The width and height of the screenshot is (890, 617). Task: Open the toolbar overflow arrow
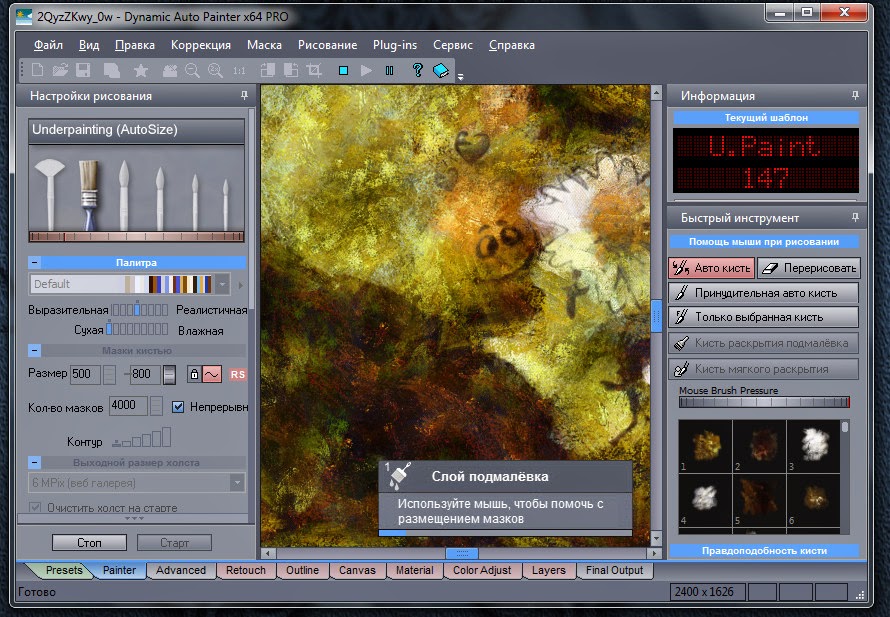pyautogui.click(x=460, y=76)
